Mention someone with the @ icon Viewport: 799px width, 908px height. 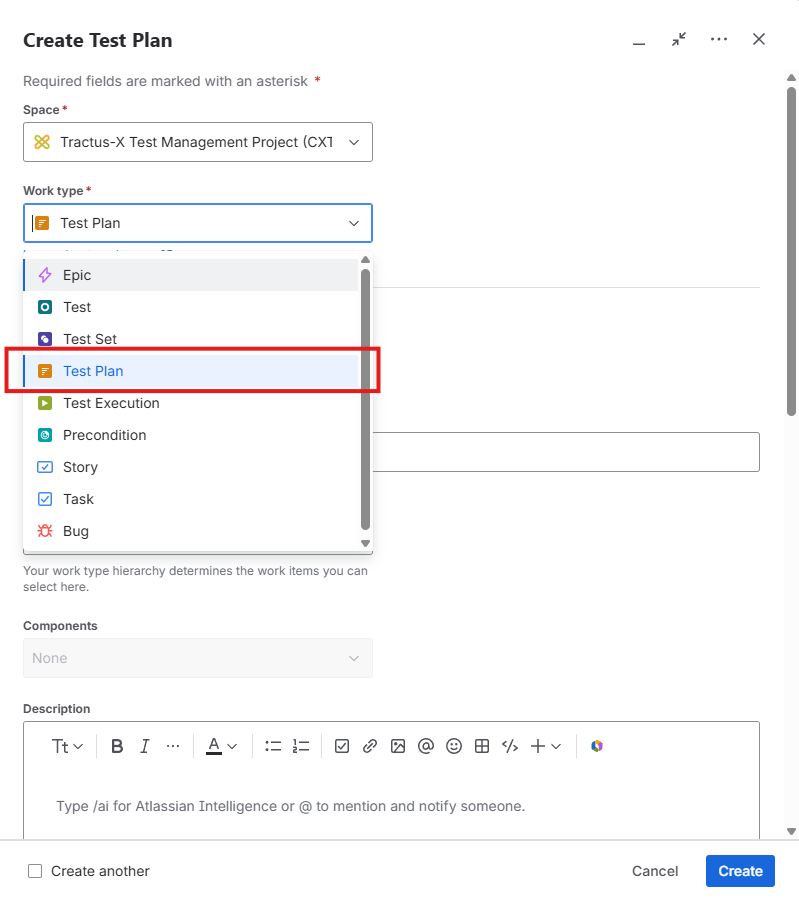[426, 746]
